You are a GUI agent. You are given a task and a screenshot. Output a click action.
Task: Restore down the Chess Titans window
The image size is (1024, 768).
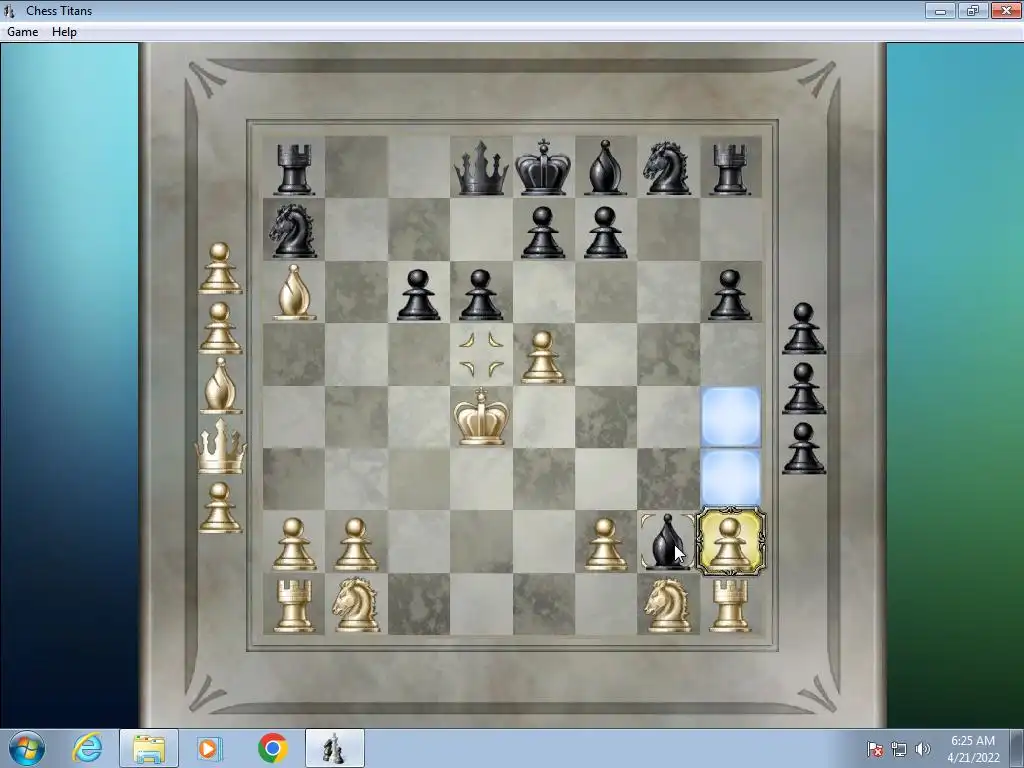pyautogui.click(x=973, y=10)
